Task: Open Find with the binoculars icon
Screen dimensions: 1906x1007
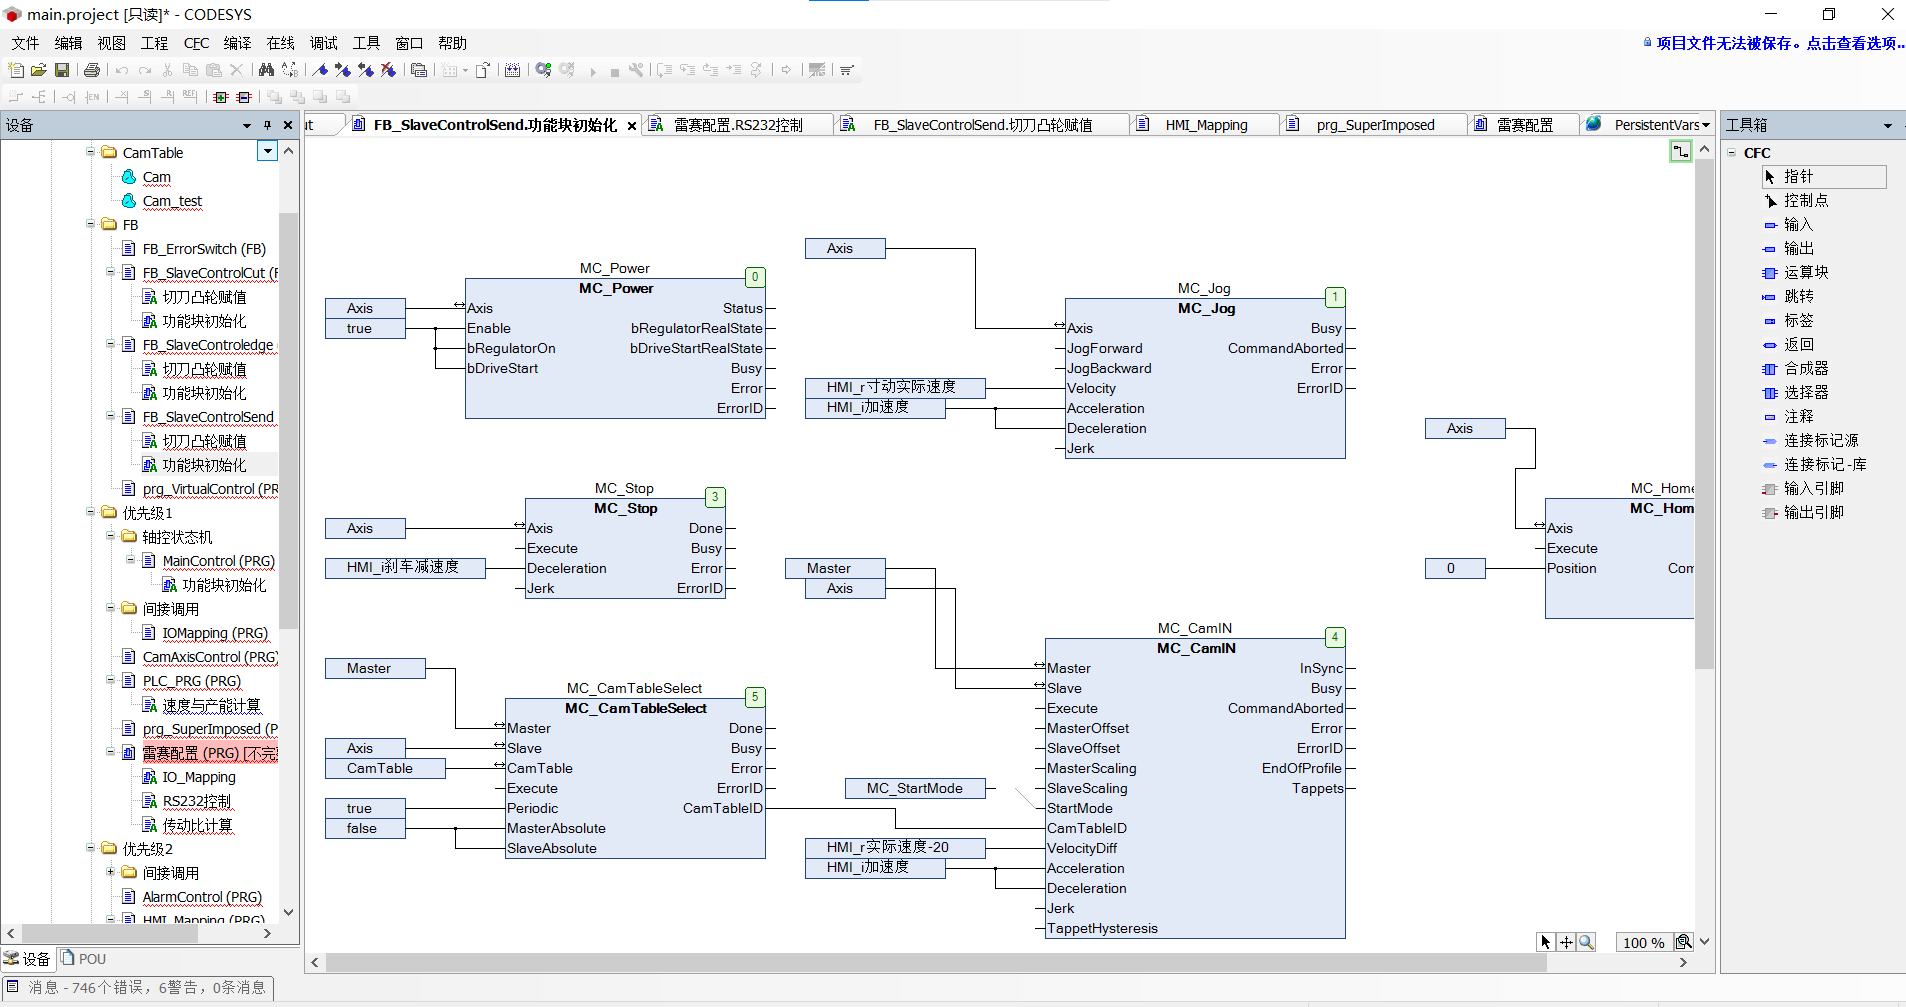Action: (x=266, y=70)
